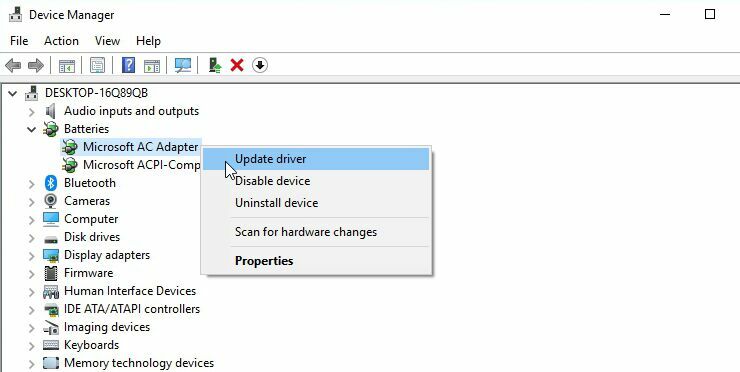The width and height of the screenshot is (740, 372).
Task: Click the Back arrow in the toolbar
Action: point(13,65)
